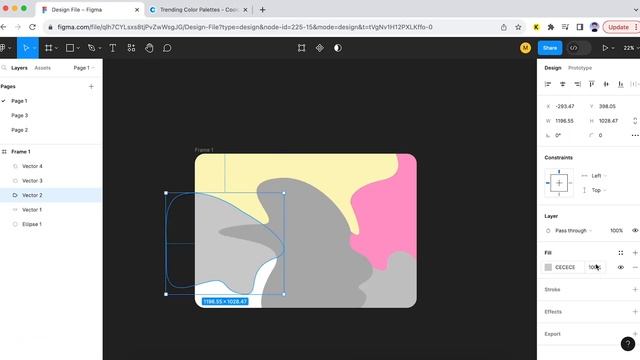640x360 pixels.
Task: Hide the CECECE fill
Action: click(621, 267)
